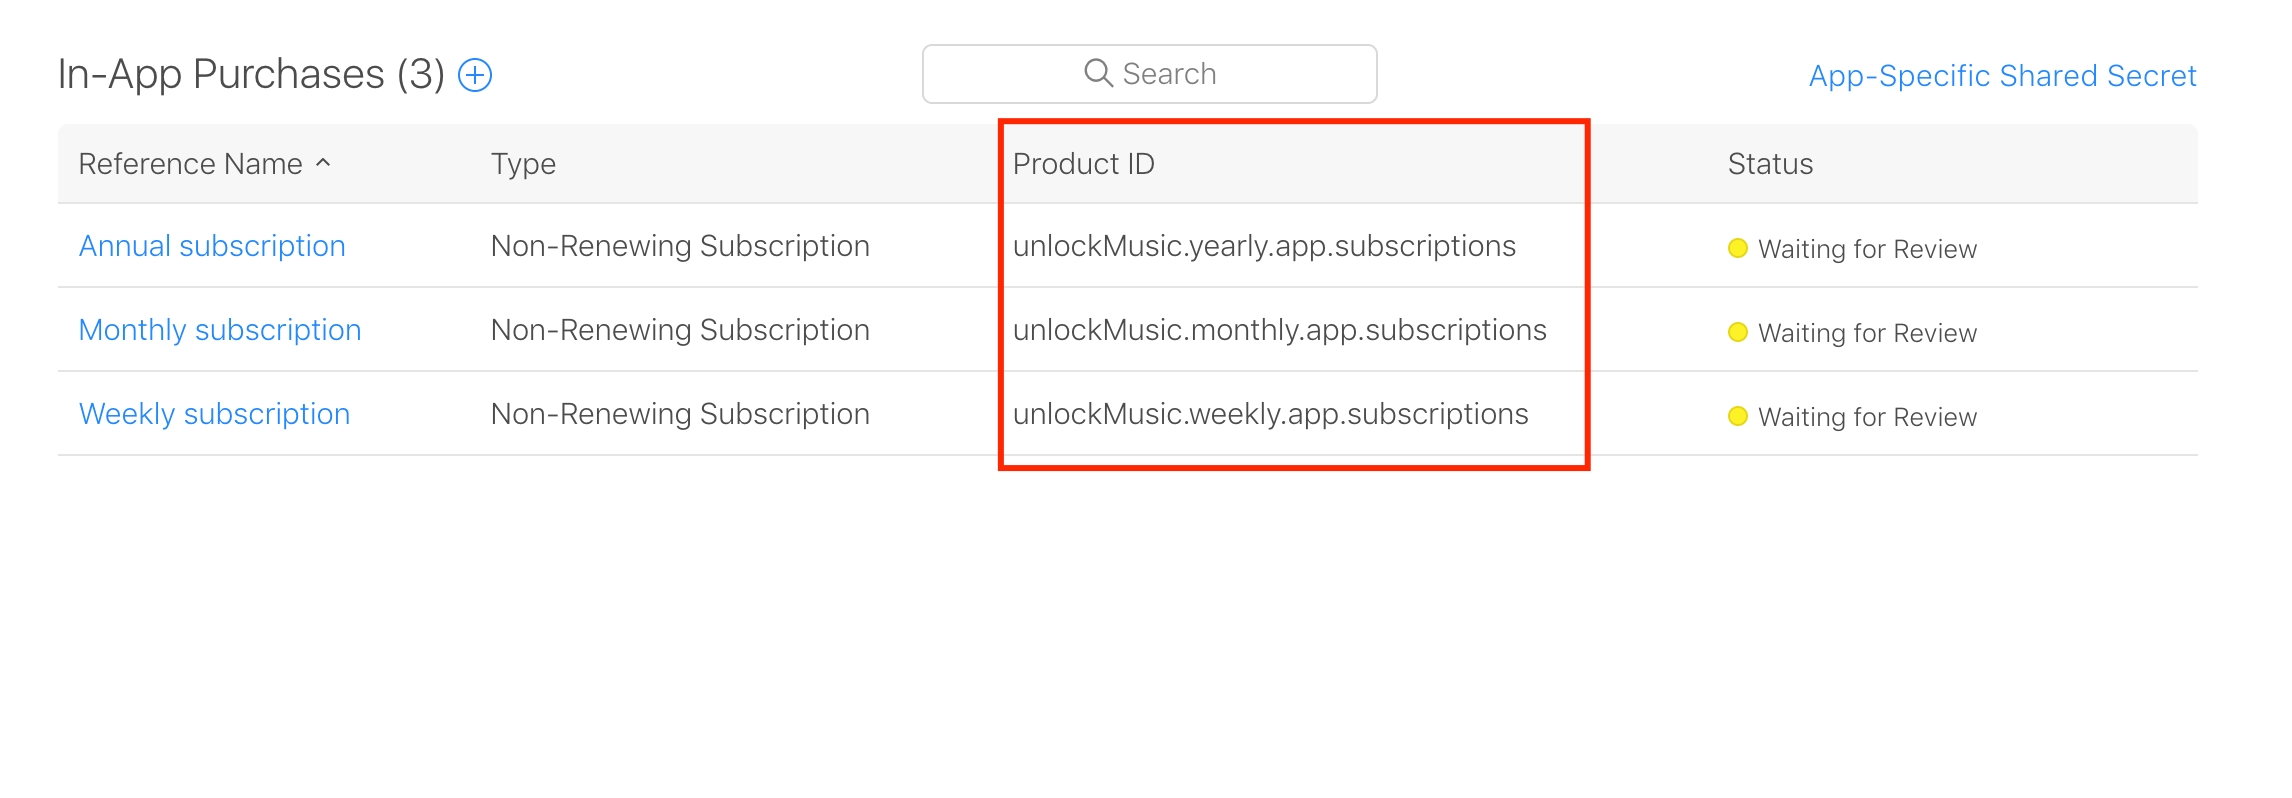Click the Type column header
This screenshot has width=2292, height=798.
click(x=523, y=164)
